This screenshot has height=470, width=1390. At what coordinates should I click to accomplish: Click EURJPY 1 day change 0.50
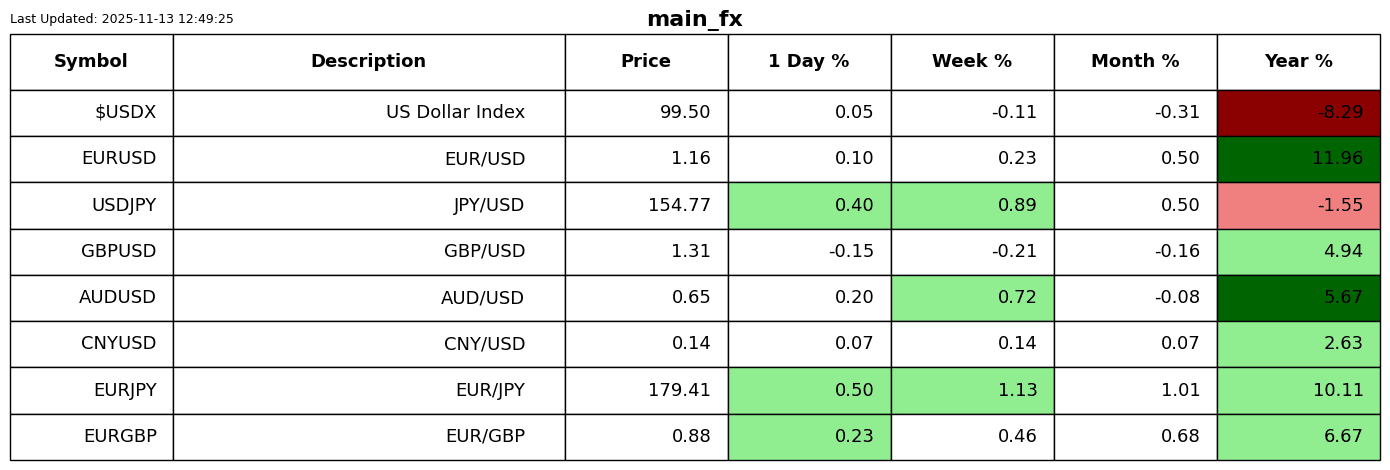click(x=809, y=391)
